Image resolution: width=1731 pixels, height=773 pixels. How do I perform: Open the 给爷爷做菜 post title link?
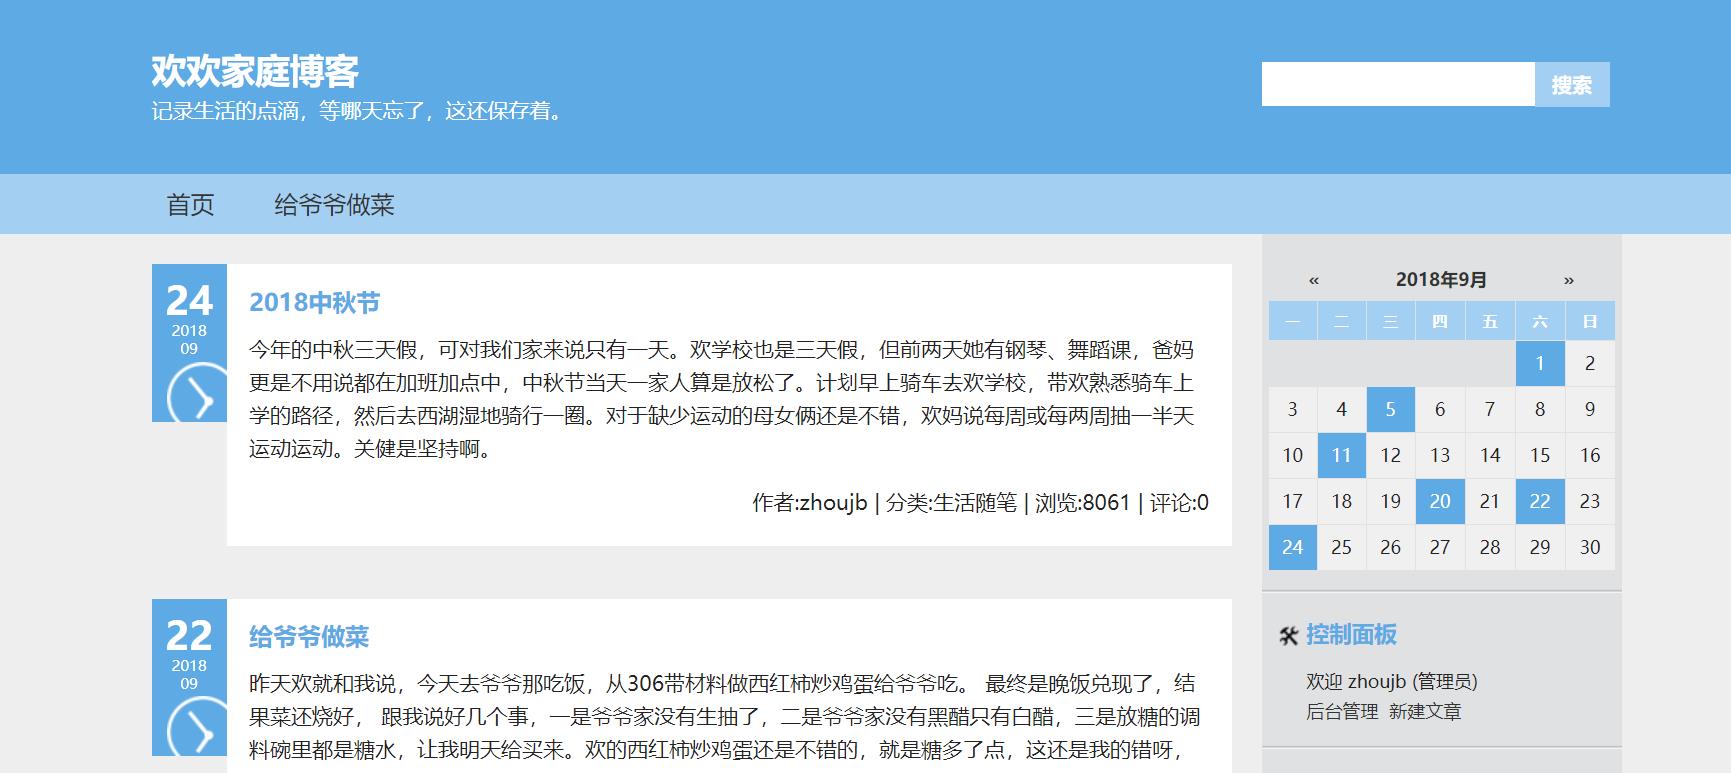point(309,637)
